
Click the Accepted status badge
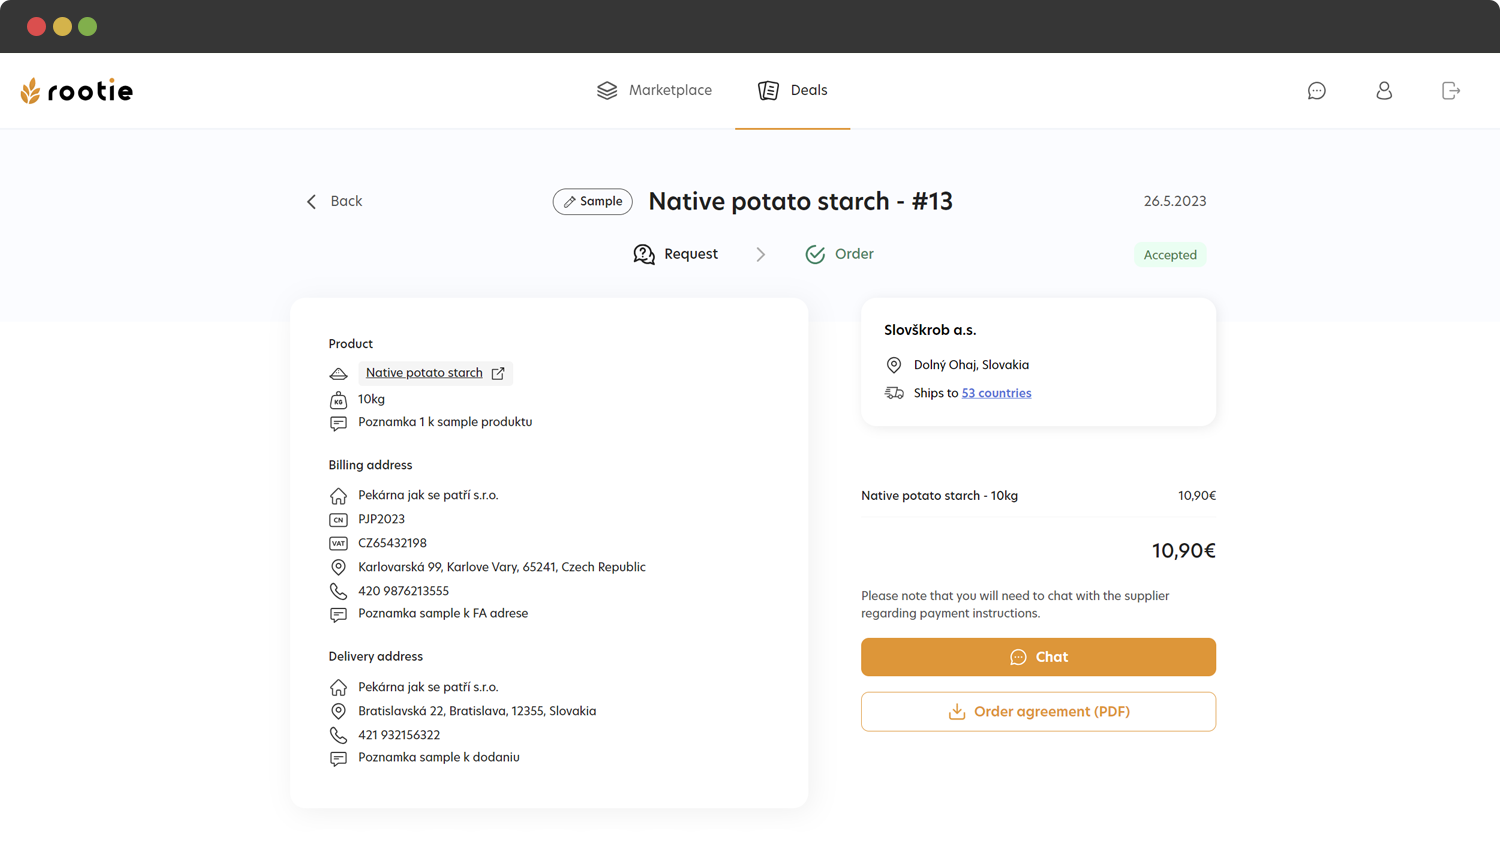point(1170,255)
